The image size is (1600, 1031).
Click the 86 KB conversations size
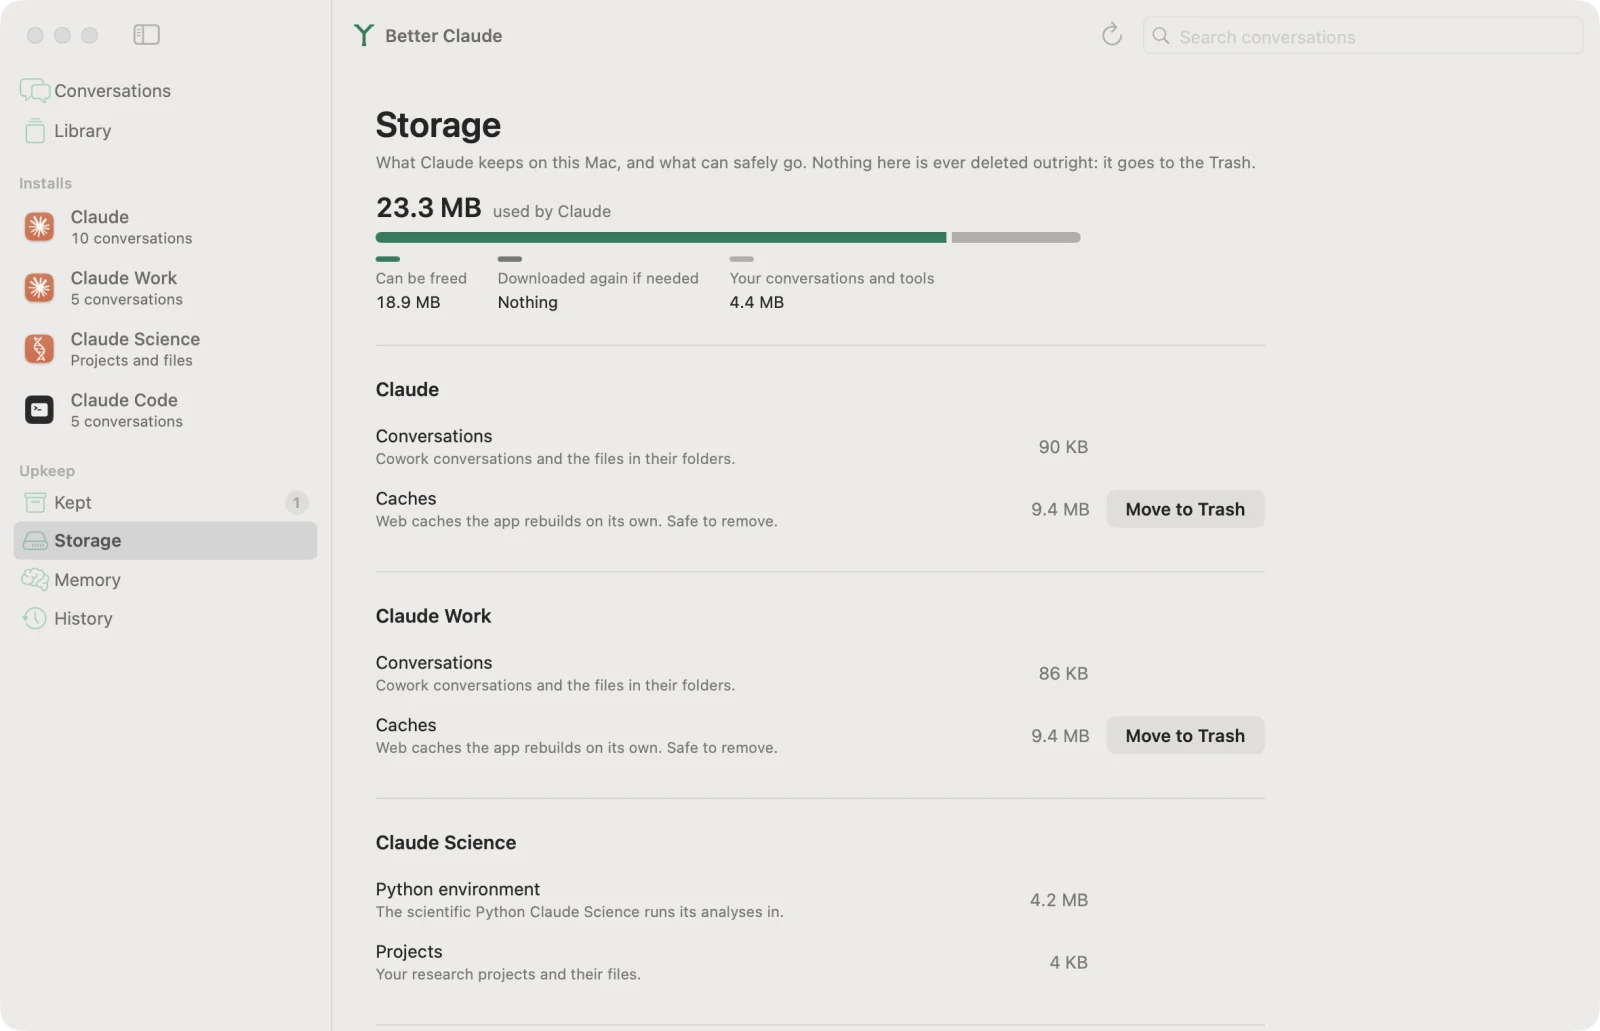pyautogui.click(x=1063, y=674)
